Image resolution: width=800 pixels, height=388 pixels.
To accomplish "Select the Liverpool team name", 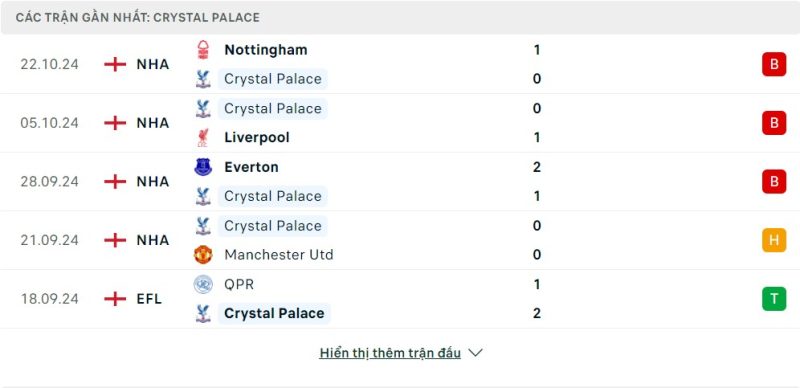I will [x=257, y=137].
